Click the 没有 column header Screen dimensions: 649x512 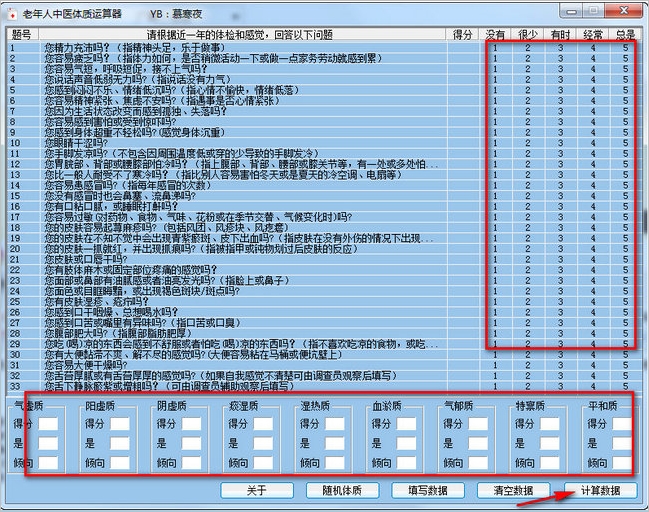(495, 34)
